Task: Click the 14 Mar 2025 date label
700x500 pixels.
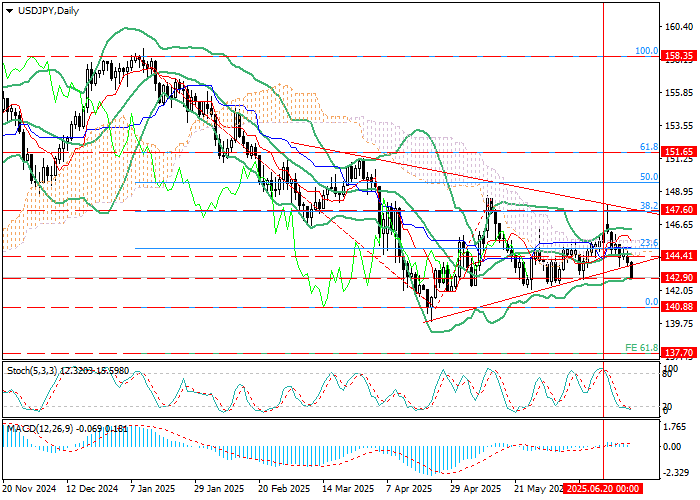Action: click(x=348, y=489)
